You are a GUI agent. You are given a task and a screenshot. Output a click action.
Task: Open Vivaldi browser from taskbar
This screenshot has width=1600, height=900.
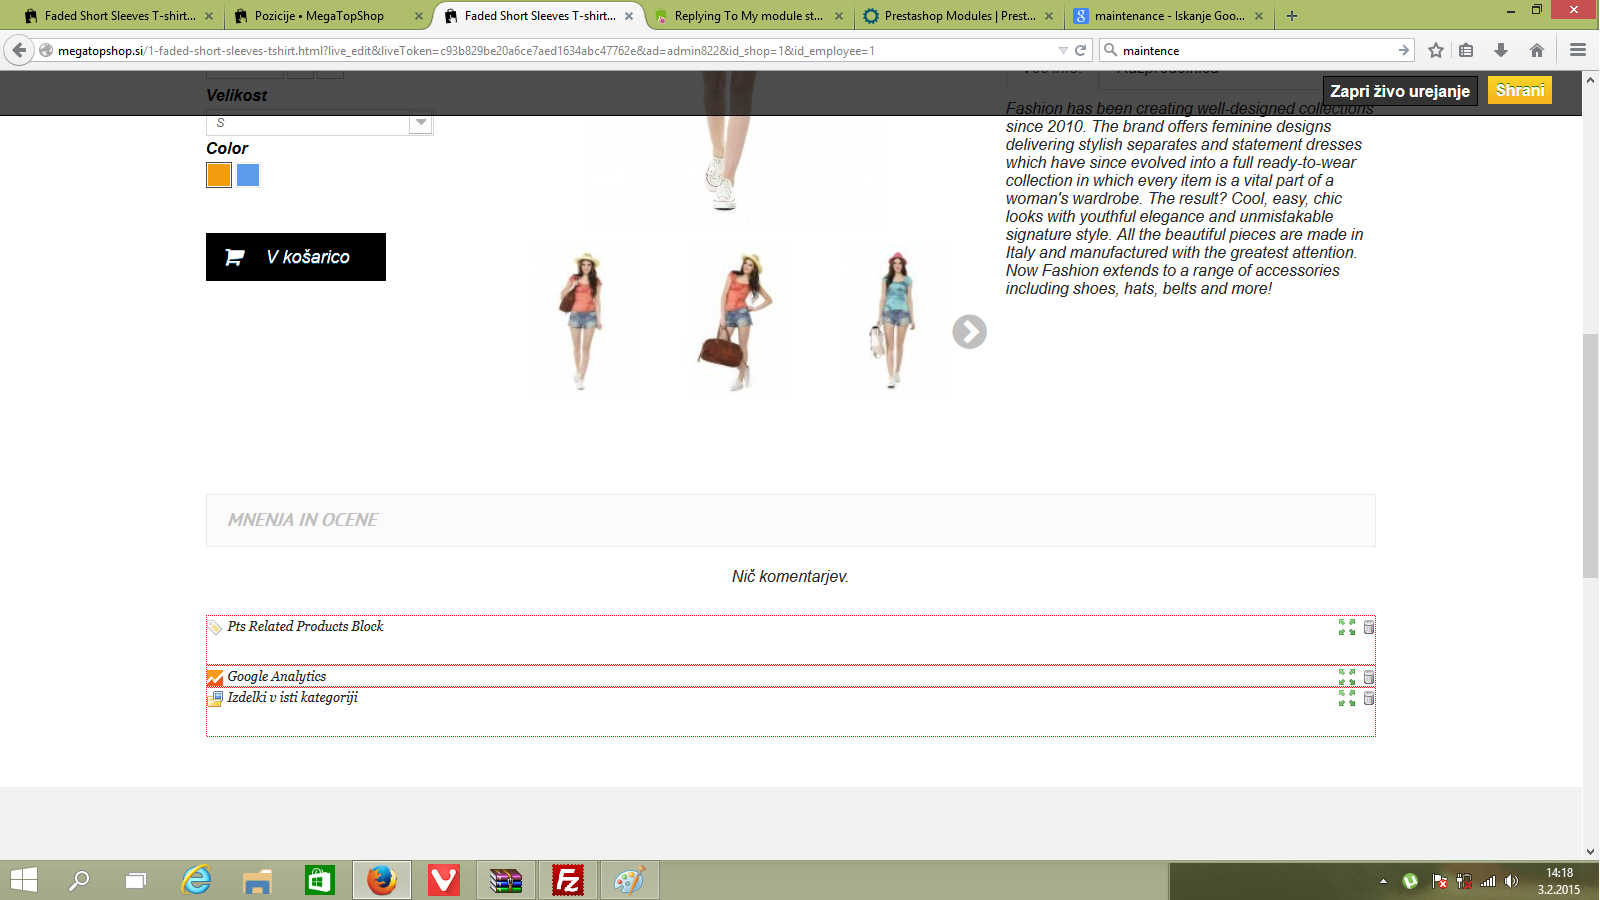pyautogui.click(x=444, y=880)
